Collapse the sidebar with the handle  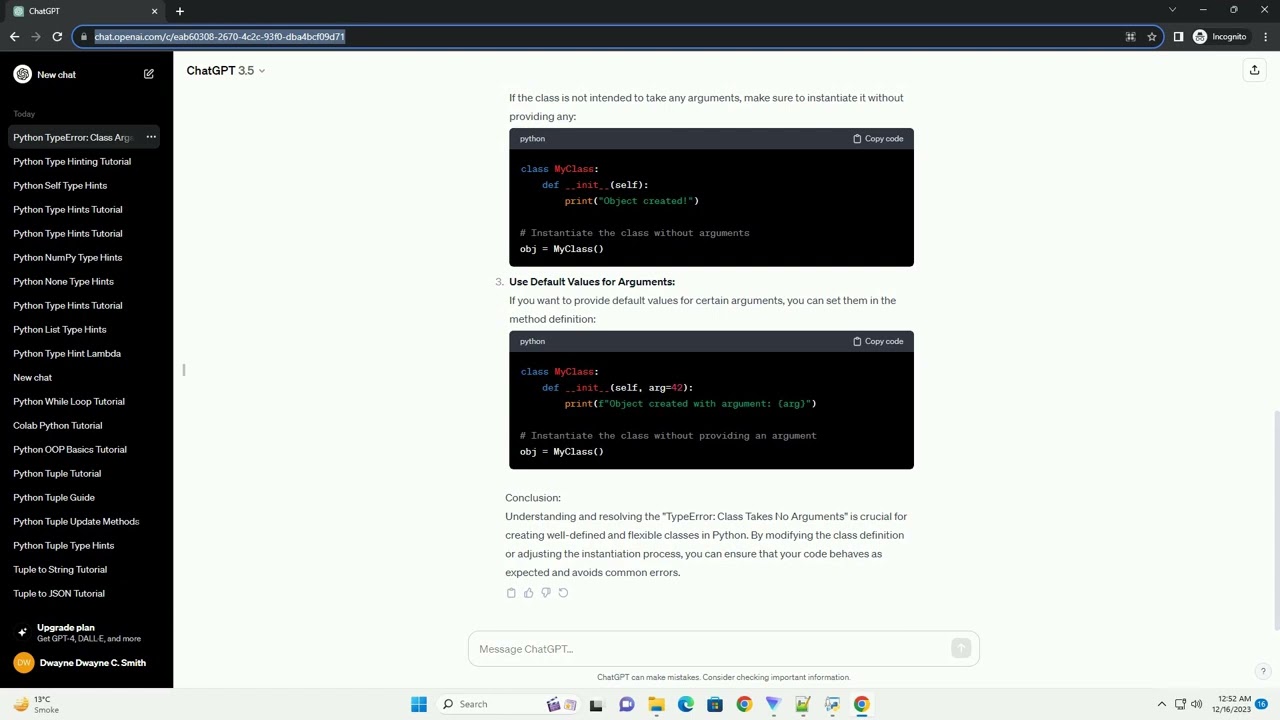coord(183,370)
